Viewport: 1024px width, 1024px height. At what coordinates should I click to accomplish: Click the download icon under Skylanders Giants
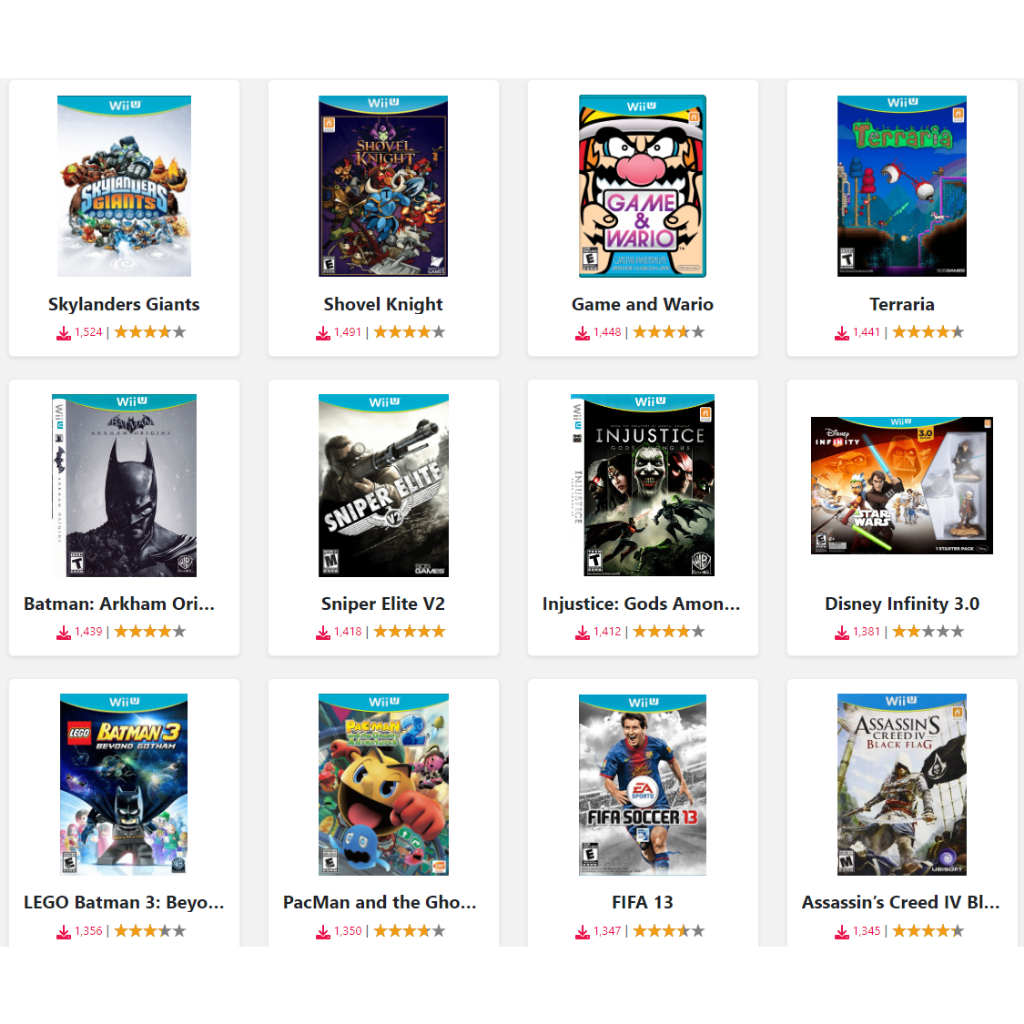point(63,333)
